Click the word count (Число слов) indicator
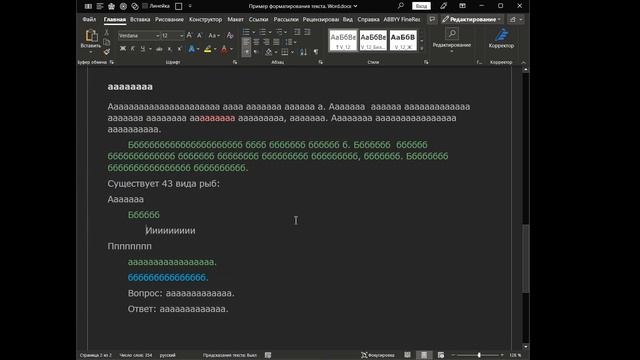This screenshot has height=360, width=640. (136, 355)
